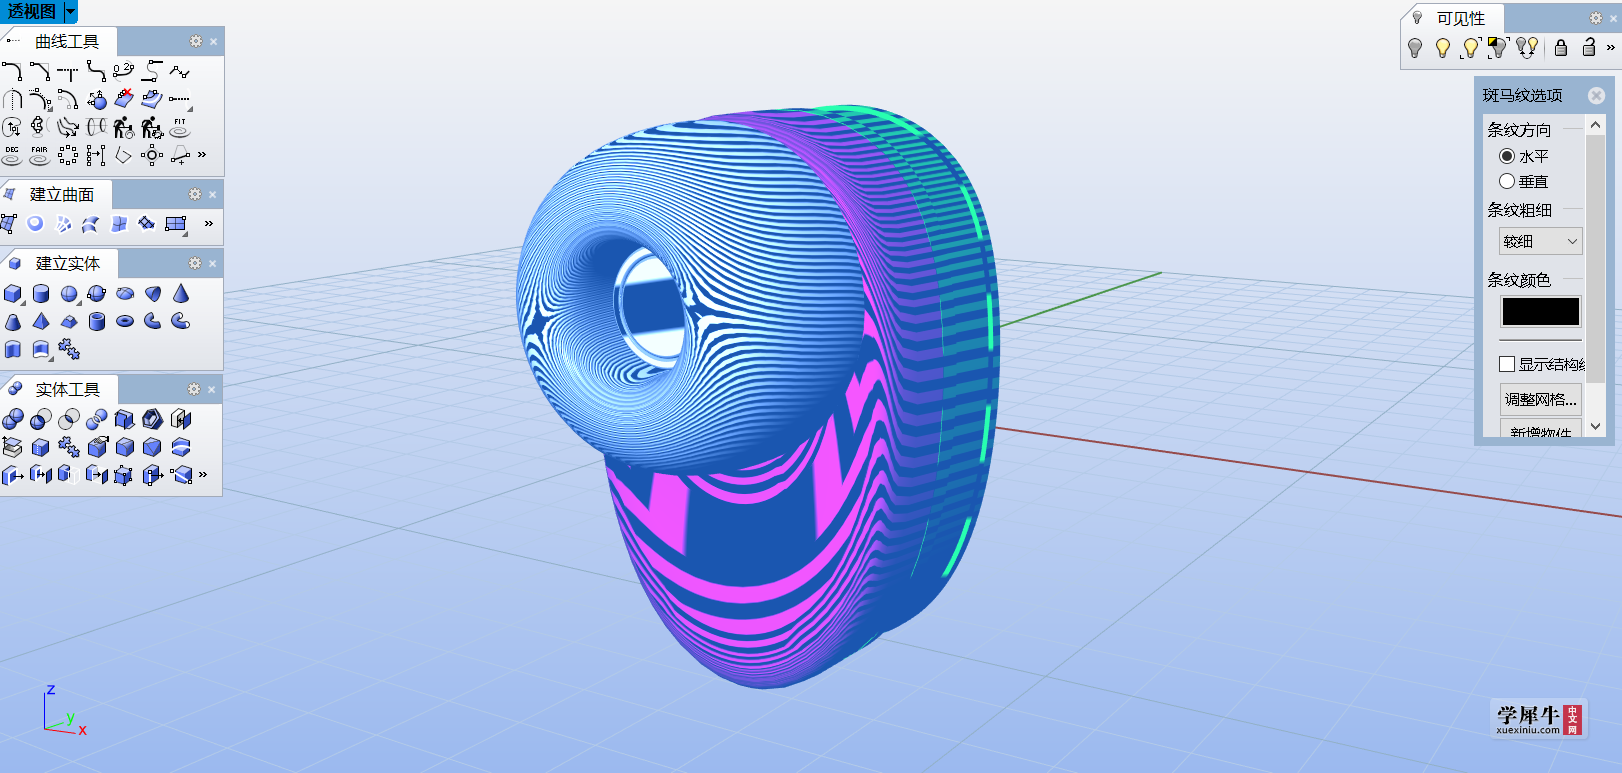Viewport: 1622px width, 773px height.
Task: Click the Boolean split spheres icon
Action: coord(96,419)
